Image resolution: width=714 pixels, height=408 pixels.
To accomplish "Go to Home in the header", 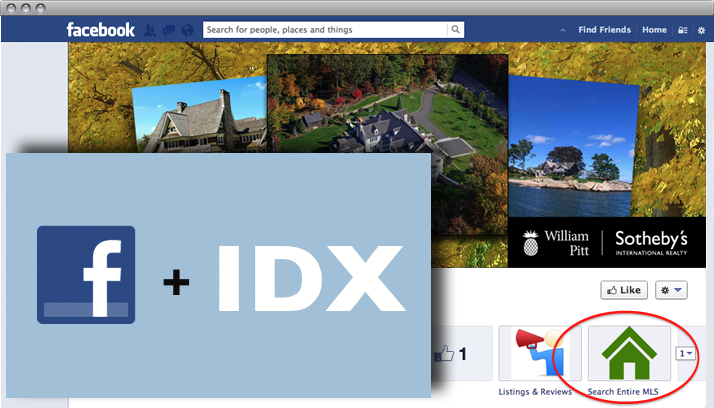I will coord(654,30).
